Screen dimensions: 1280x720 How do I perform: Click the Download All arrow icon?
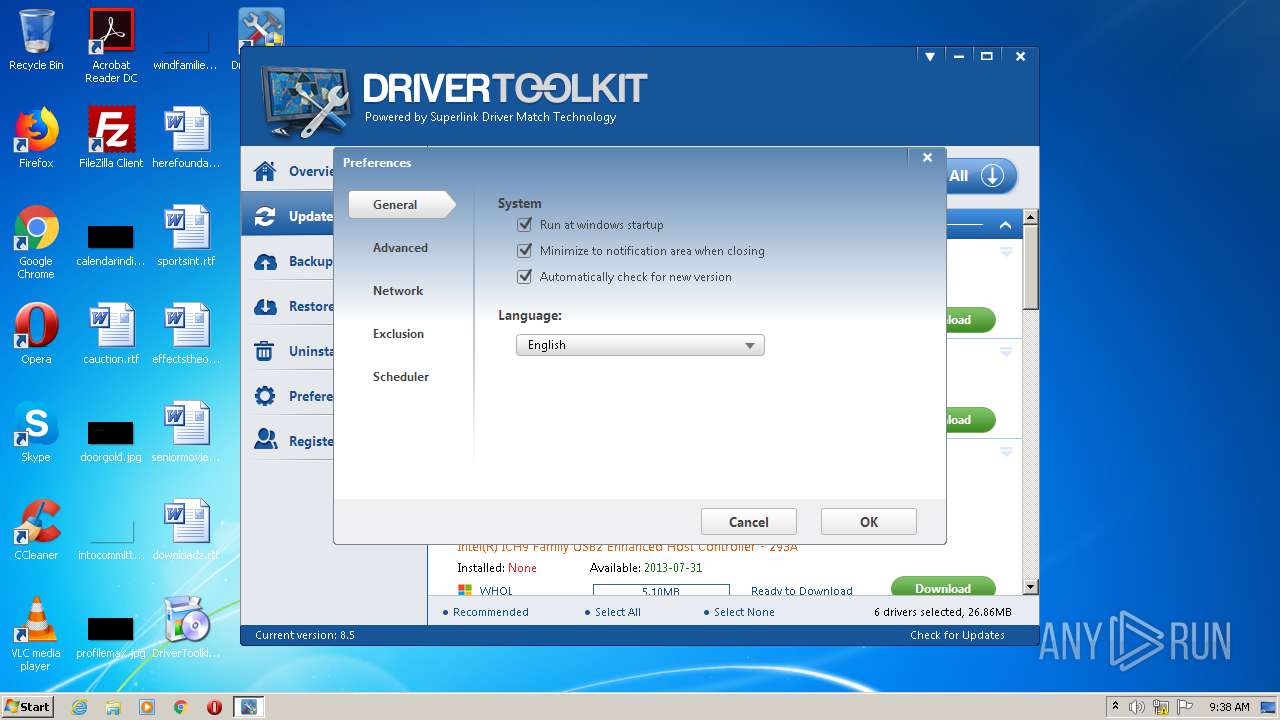click(991, 176)
